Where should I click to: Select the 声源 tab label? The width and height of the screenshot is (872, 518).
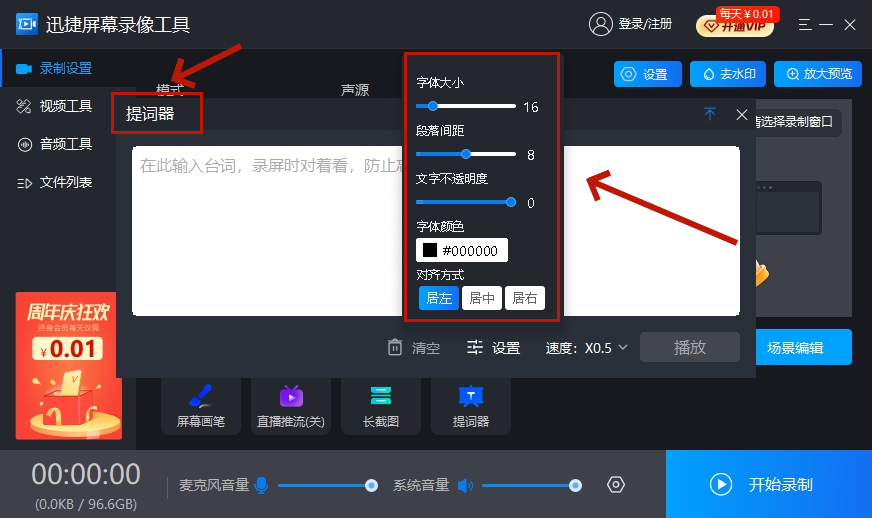pyautogui.click(x=355, y=90)
